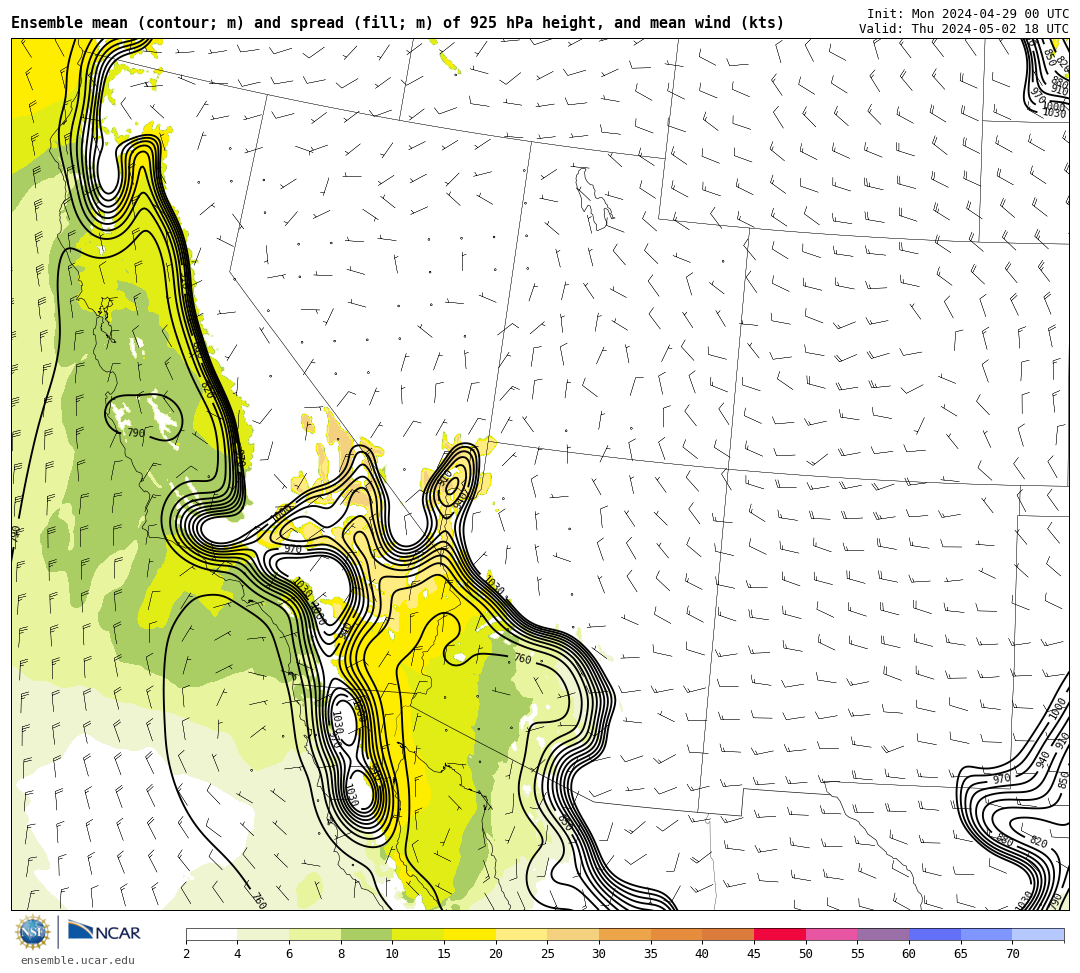This screenshot has width=1080, height=973.
Task: Click the pink 50-55 colorbar swatch
Action: (x=831, y=934)
